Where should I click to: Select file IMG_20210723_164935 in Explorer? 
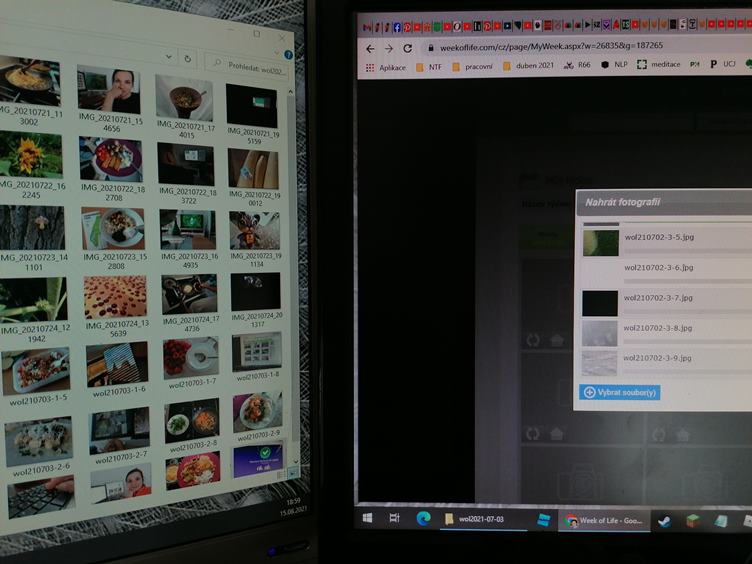188,238
